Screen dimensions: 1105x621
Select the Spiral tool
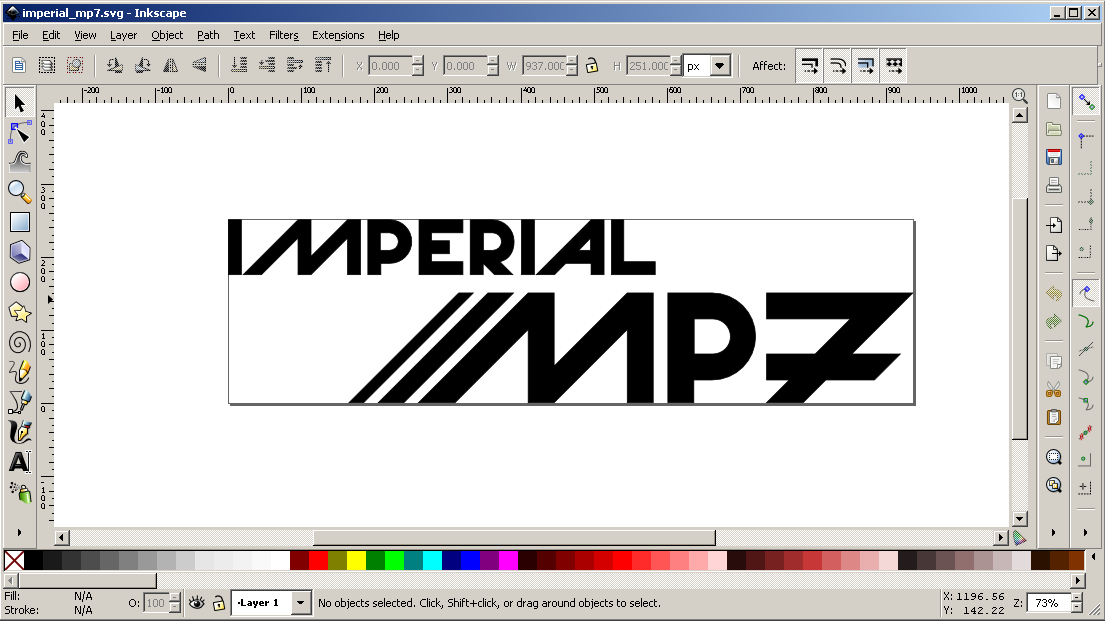pyautogui.click(x=20, y=343)
